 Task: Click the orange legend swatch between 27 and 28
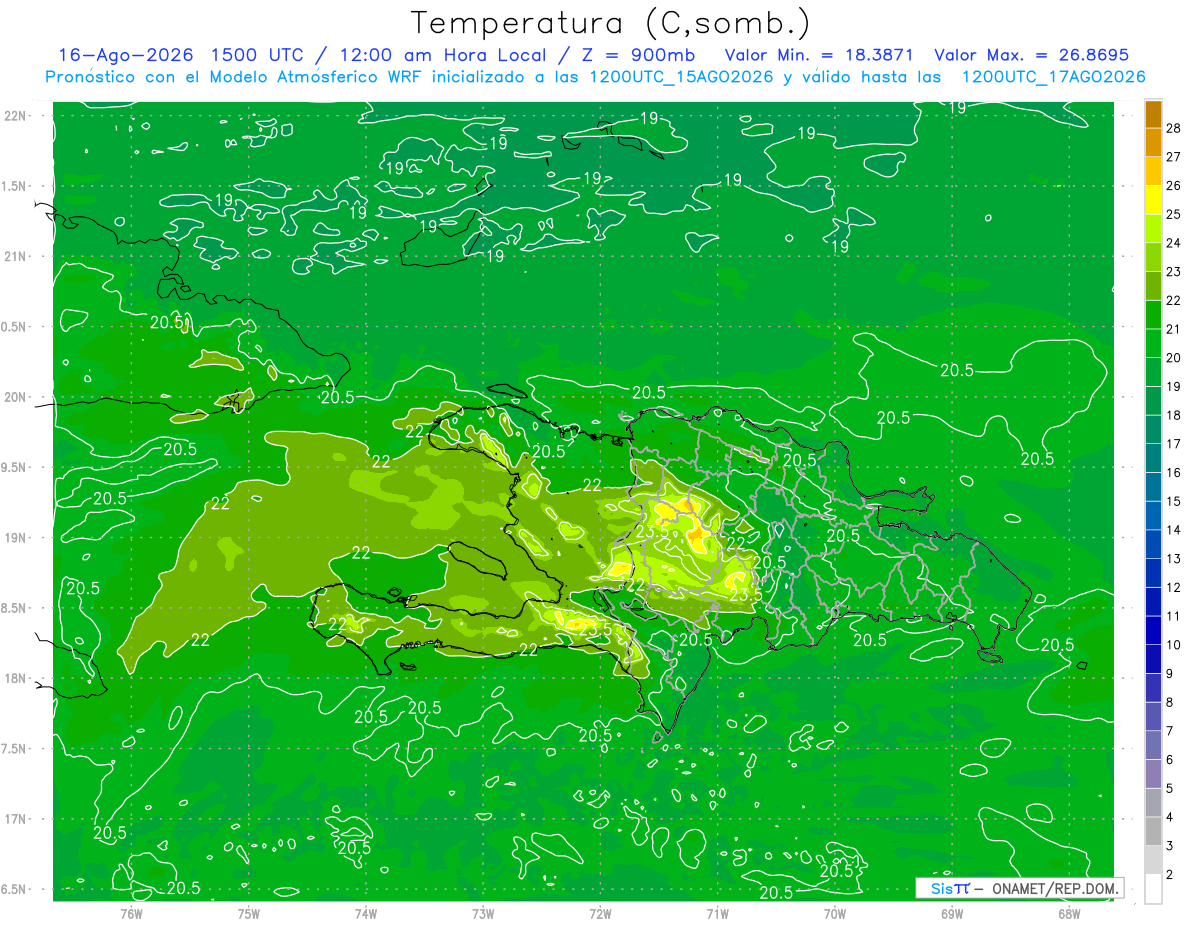(1153, 142)
